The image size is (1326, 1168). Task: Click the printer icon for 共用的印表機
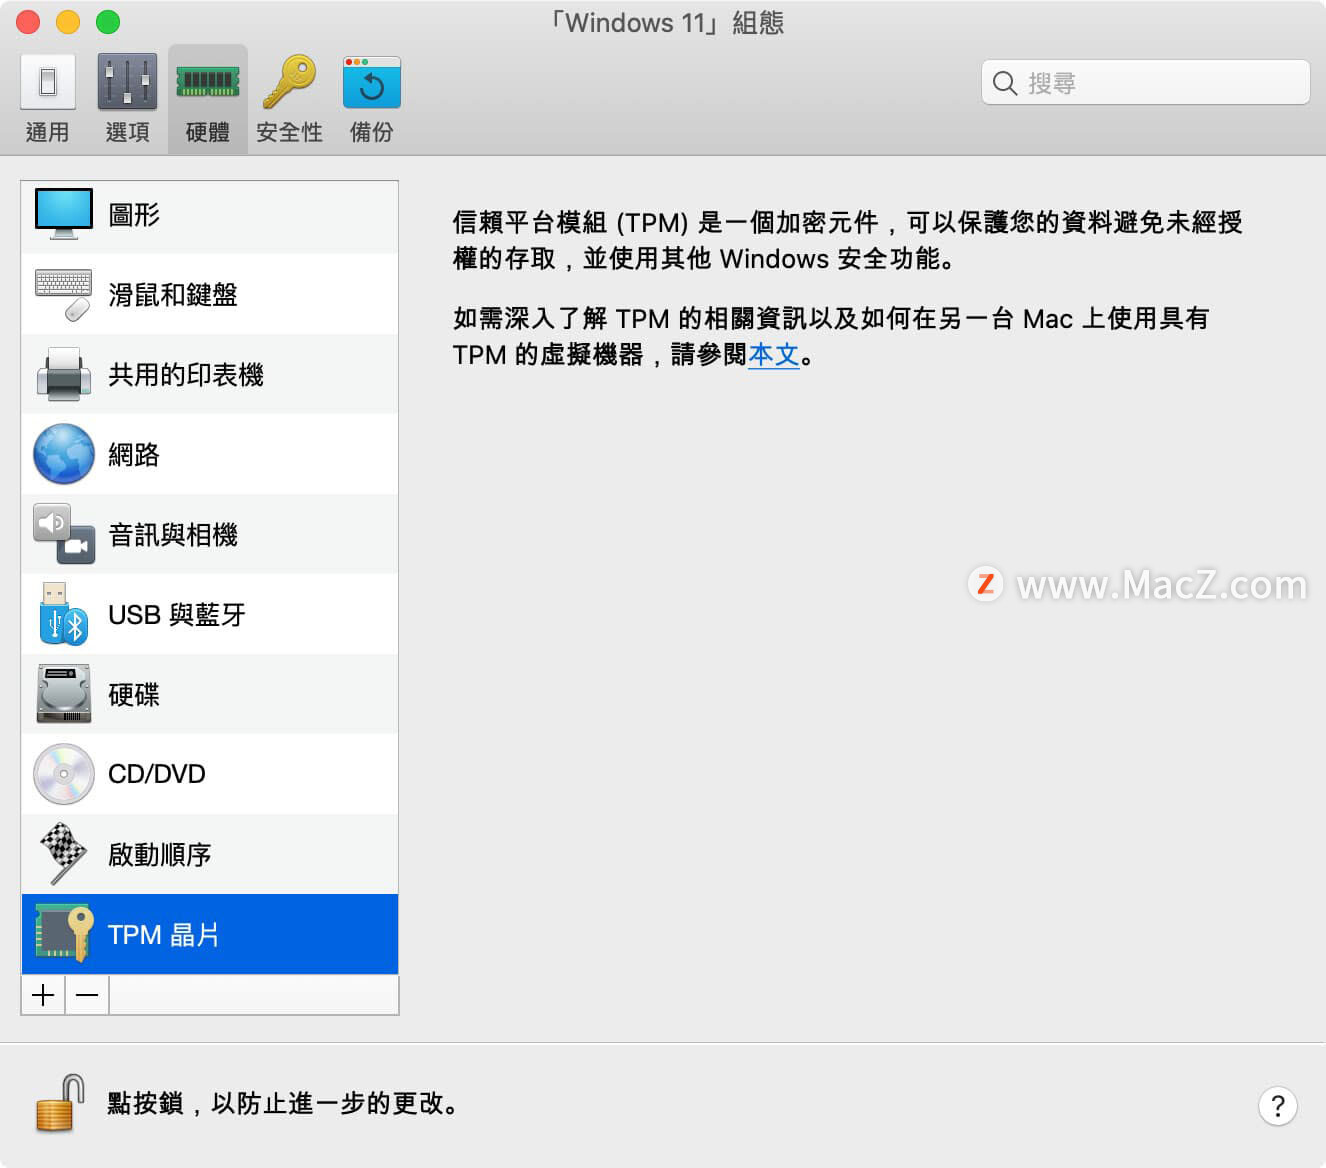[64, 374]
